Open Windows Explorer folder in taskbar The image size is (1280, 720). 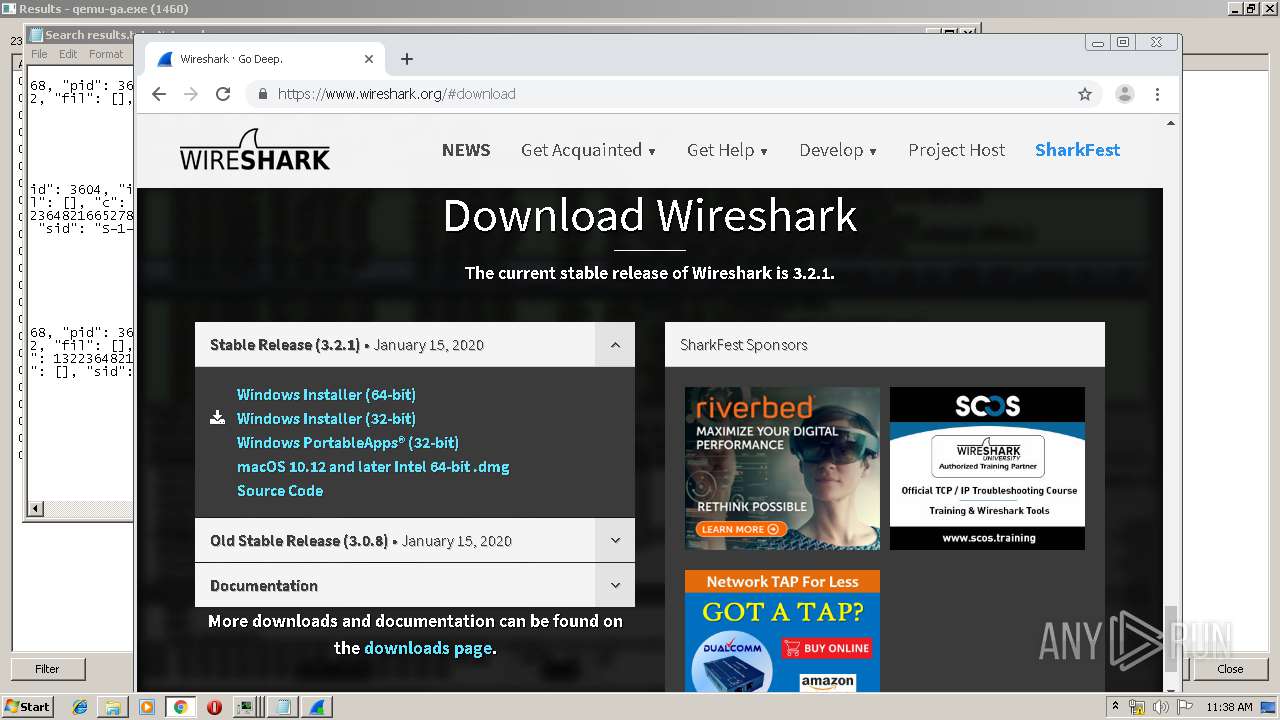tap(113, 707)
